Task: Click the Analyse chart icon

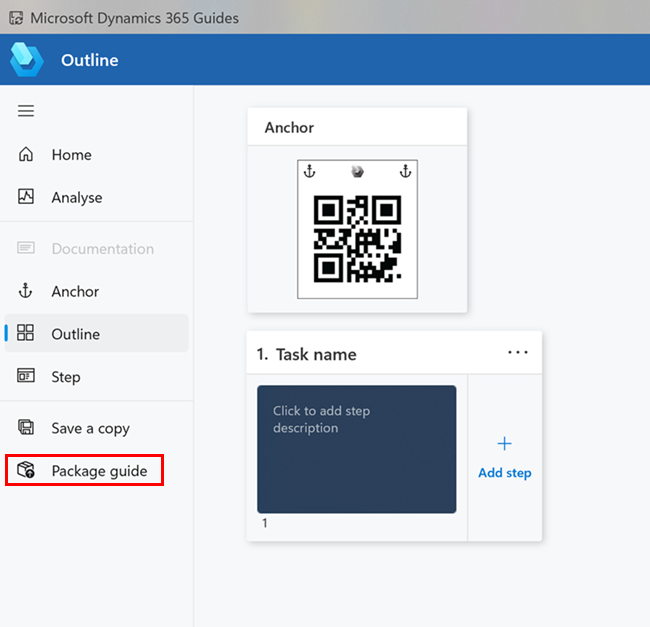Action: click(26, 196)
